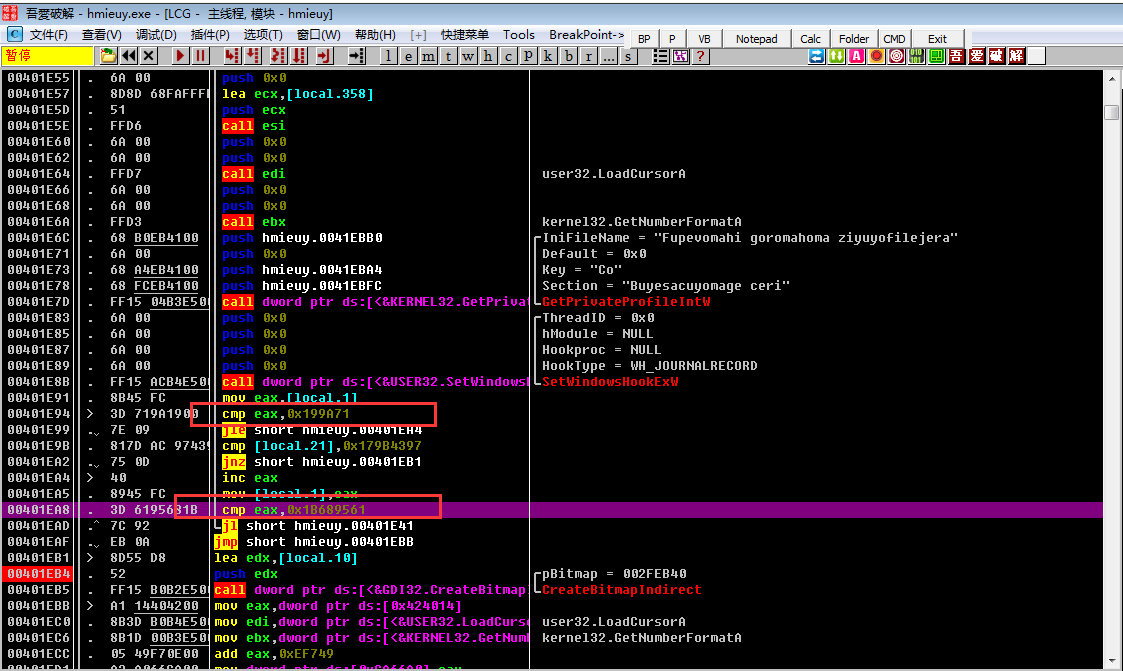The image size is (1123, 671).
Task: Click the red target bullseye icon
Action: (x=897, y=56)
